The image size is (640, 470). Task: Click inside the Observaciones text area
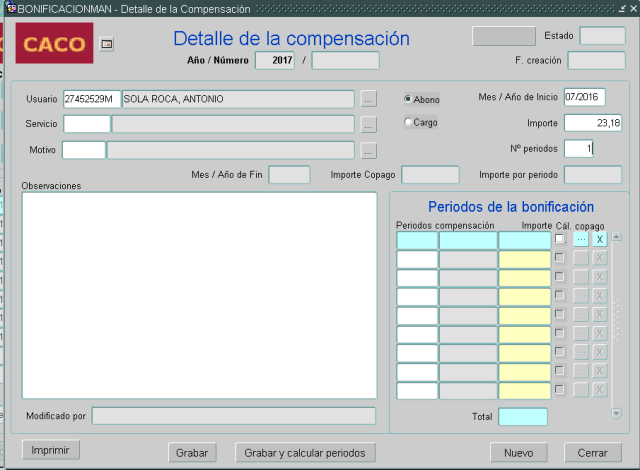pos(200,295)
